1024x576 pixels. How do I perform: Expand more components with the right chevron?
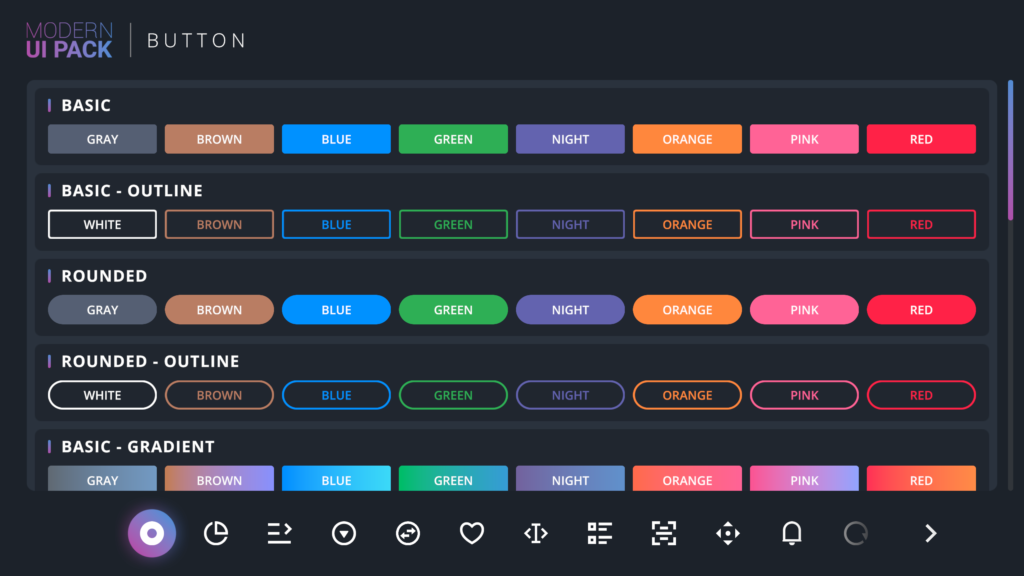928,533
